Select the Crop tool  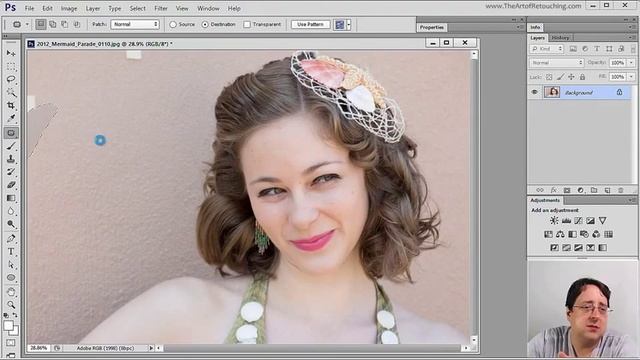pos(11,105)
